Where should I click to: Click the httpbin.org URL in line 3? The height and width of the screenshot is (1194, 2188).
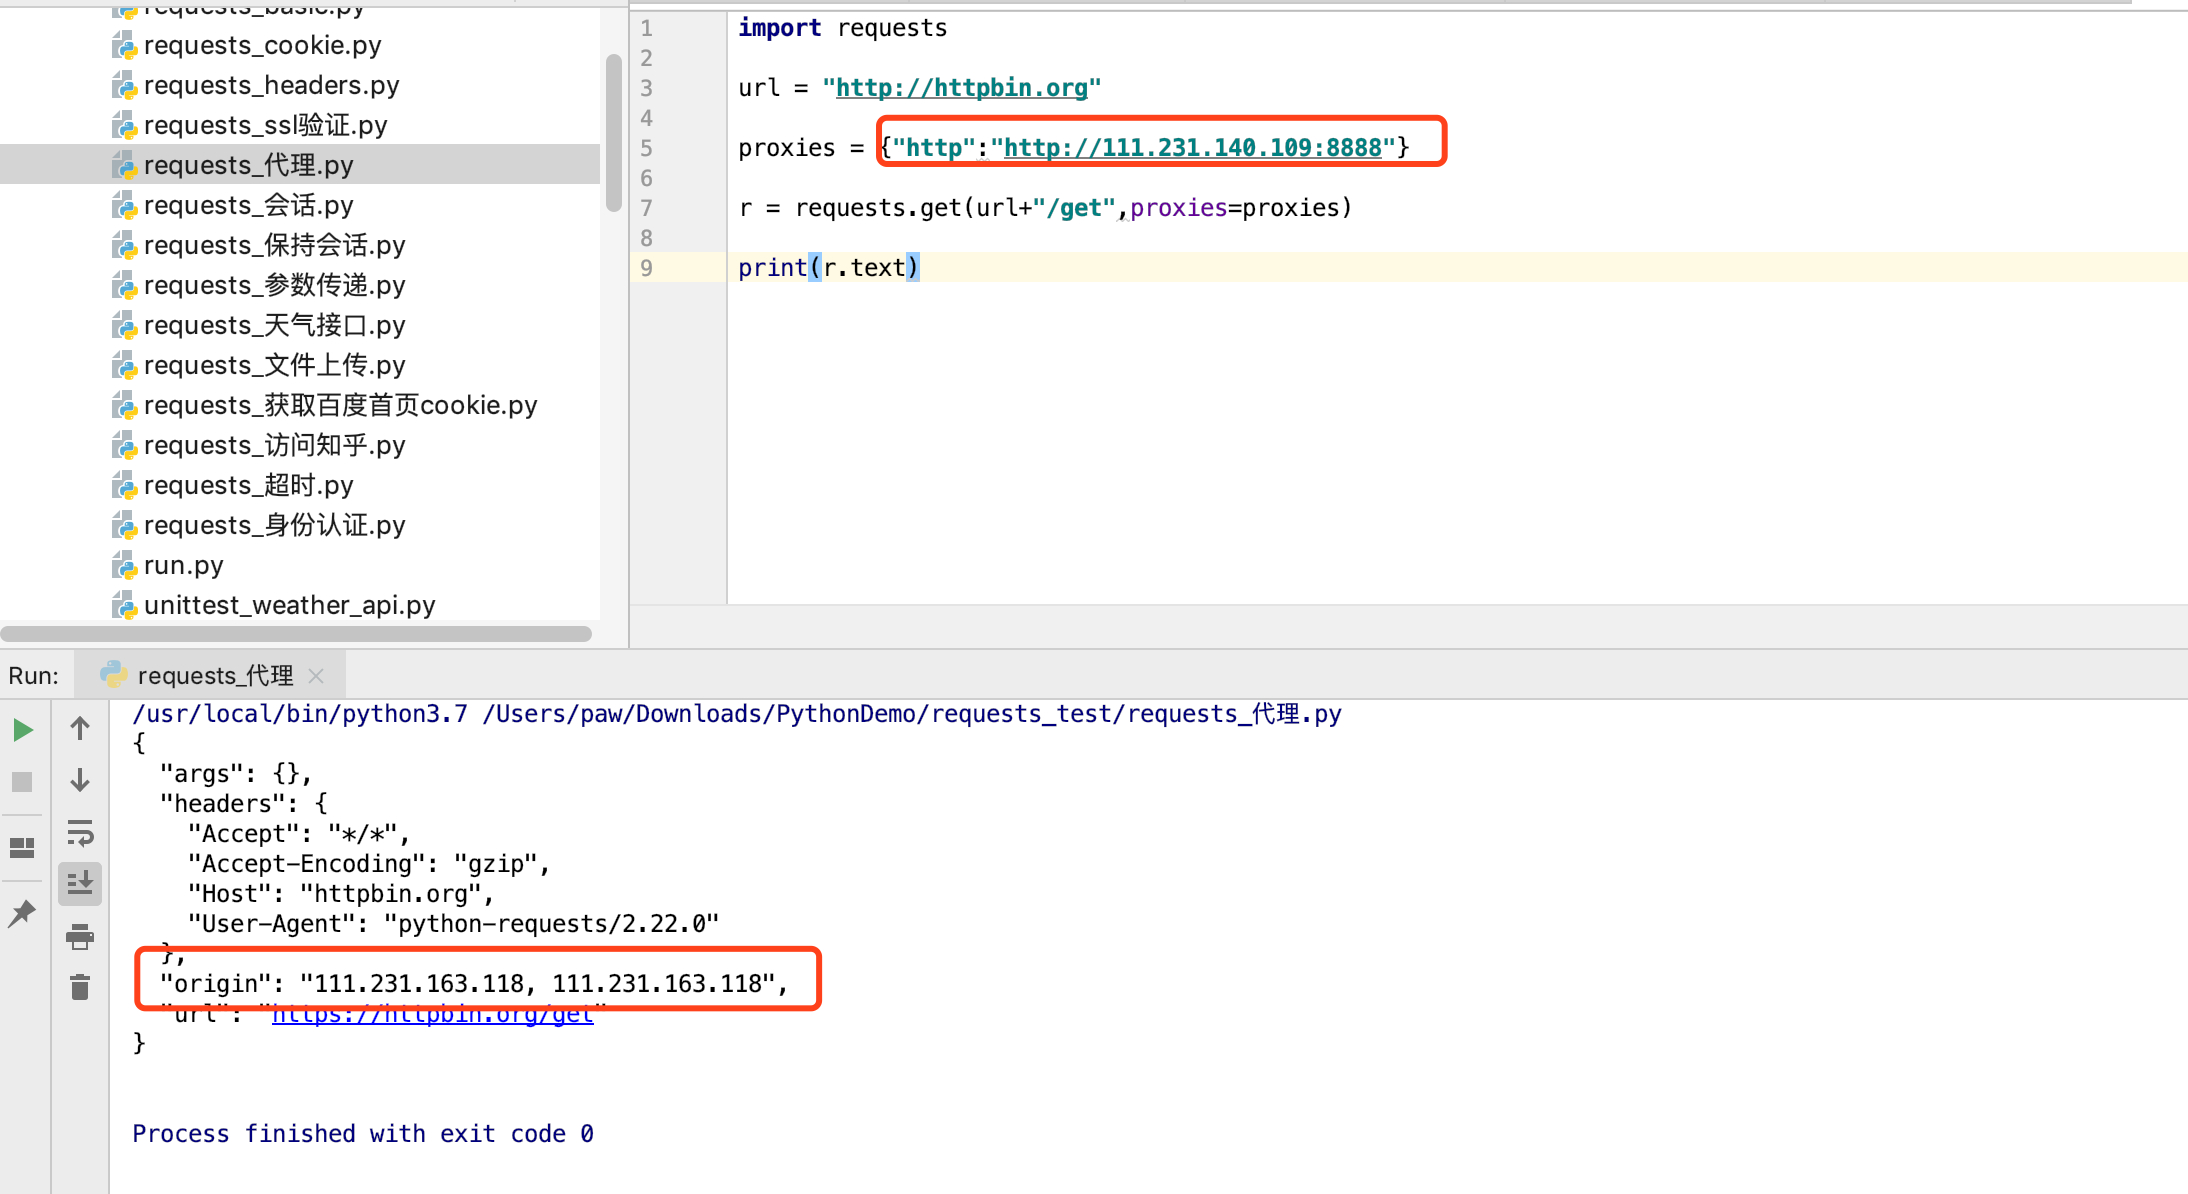tap(961, 88)
